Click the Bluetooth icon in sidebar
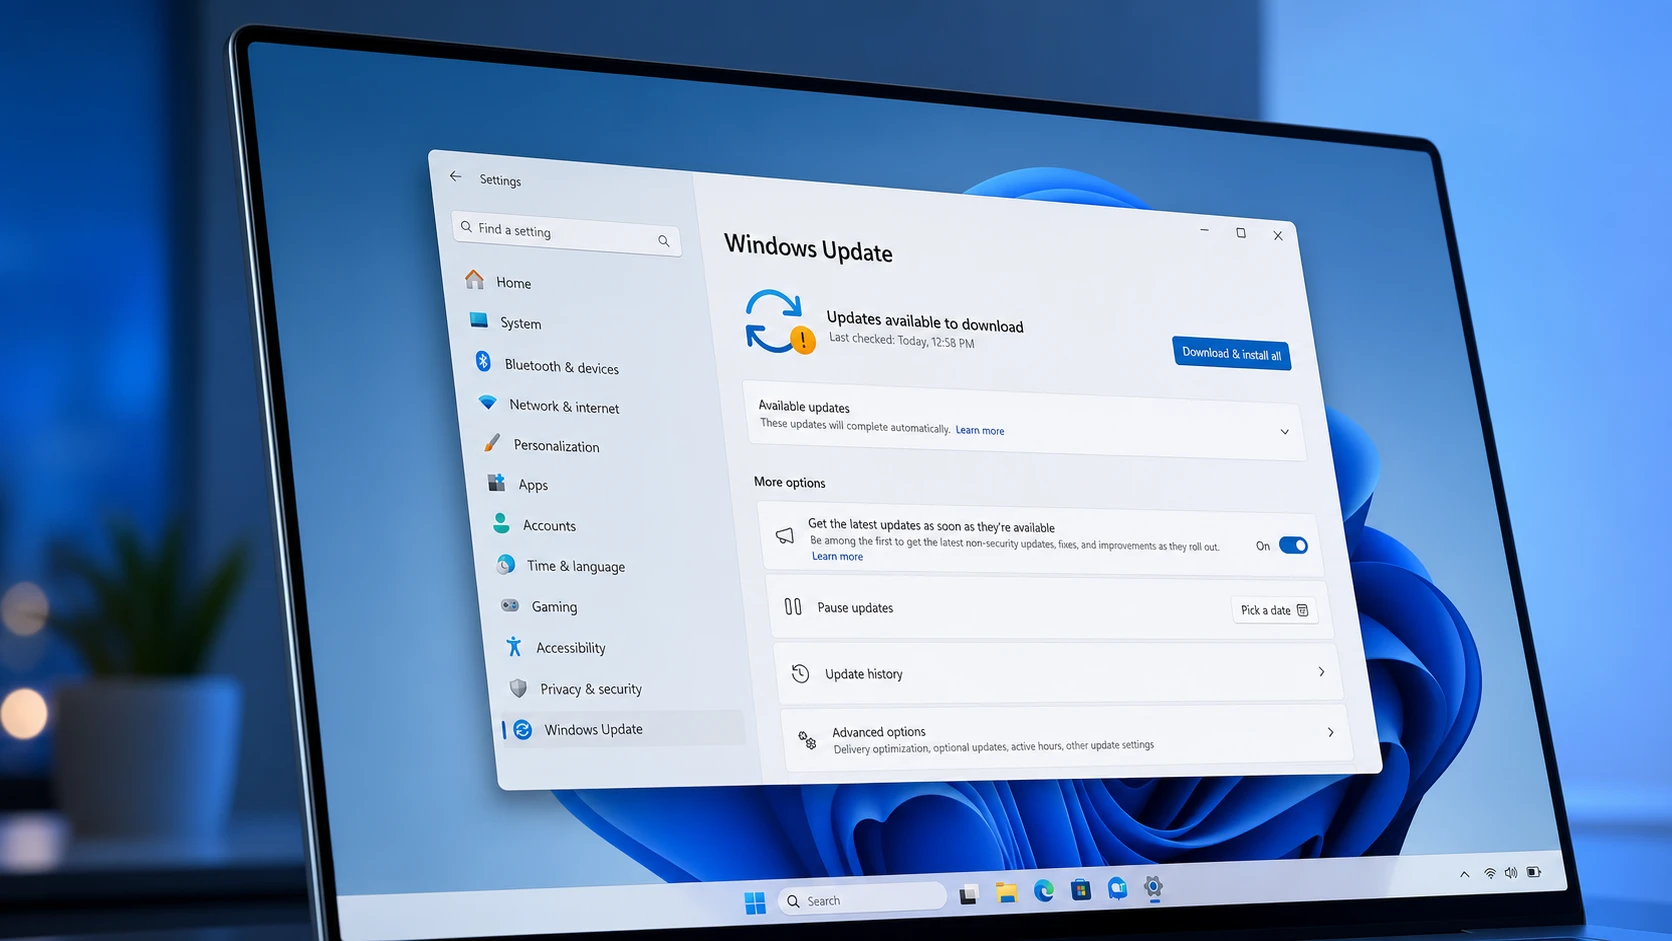The width and height of the screenshot is (1672, 941). [483, 361]
